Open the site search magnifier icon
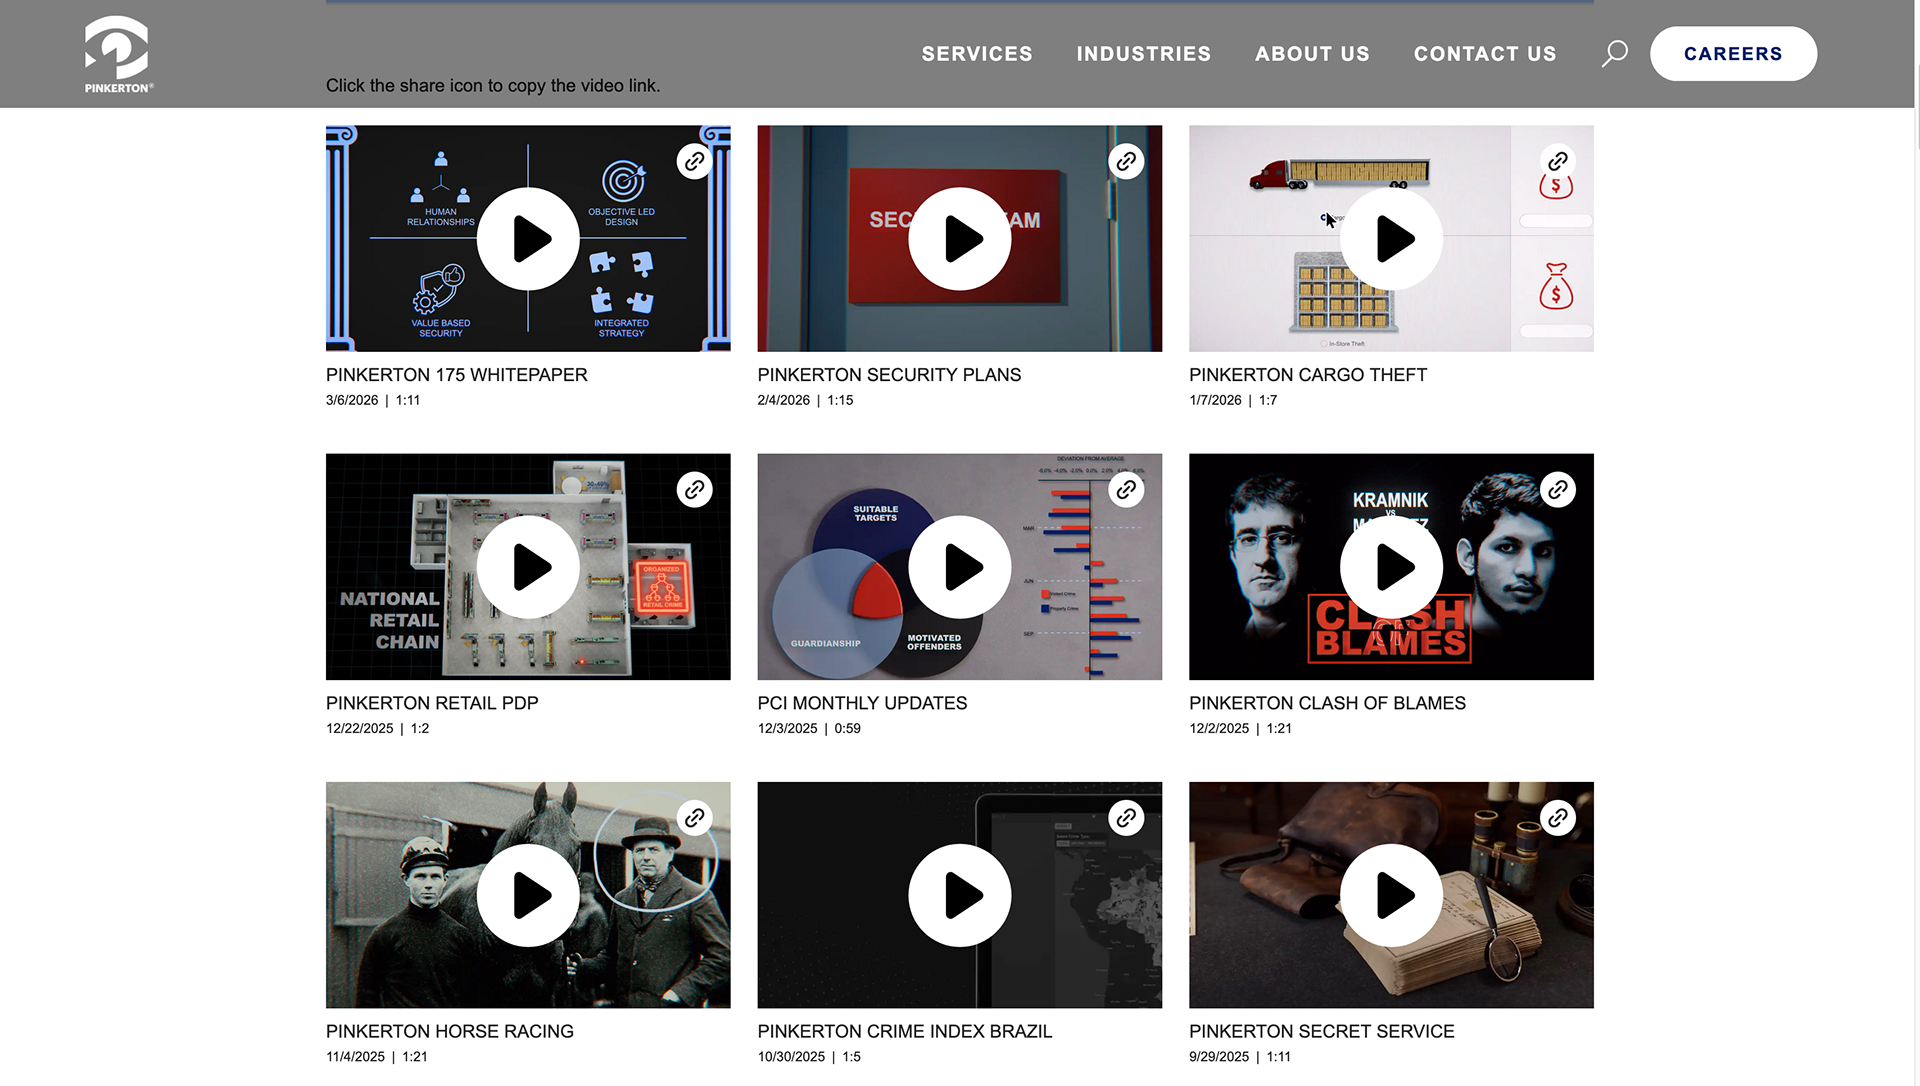Screen dimensions: 1920x1086 1614,53
